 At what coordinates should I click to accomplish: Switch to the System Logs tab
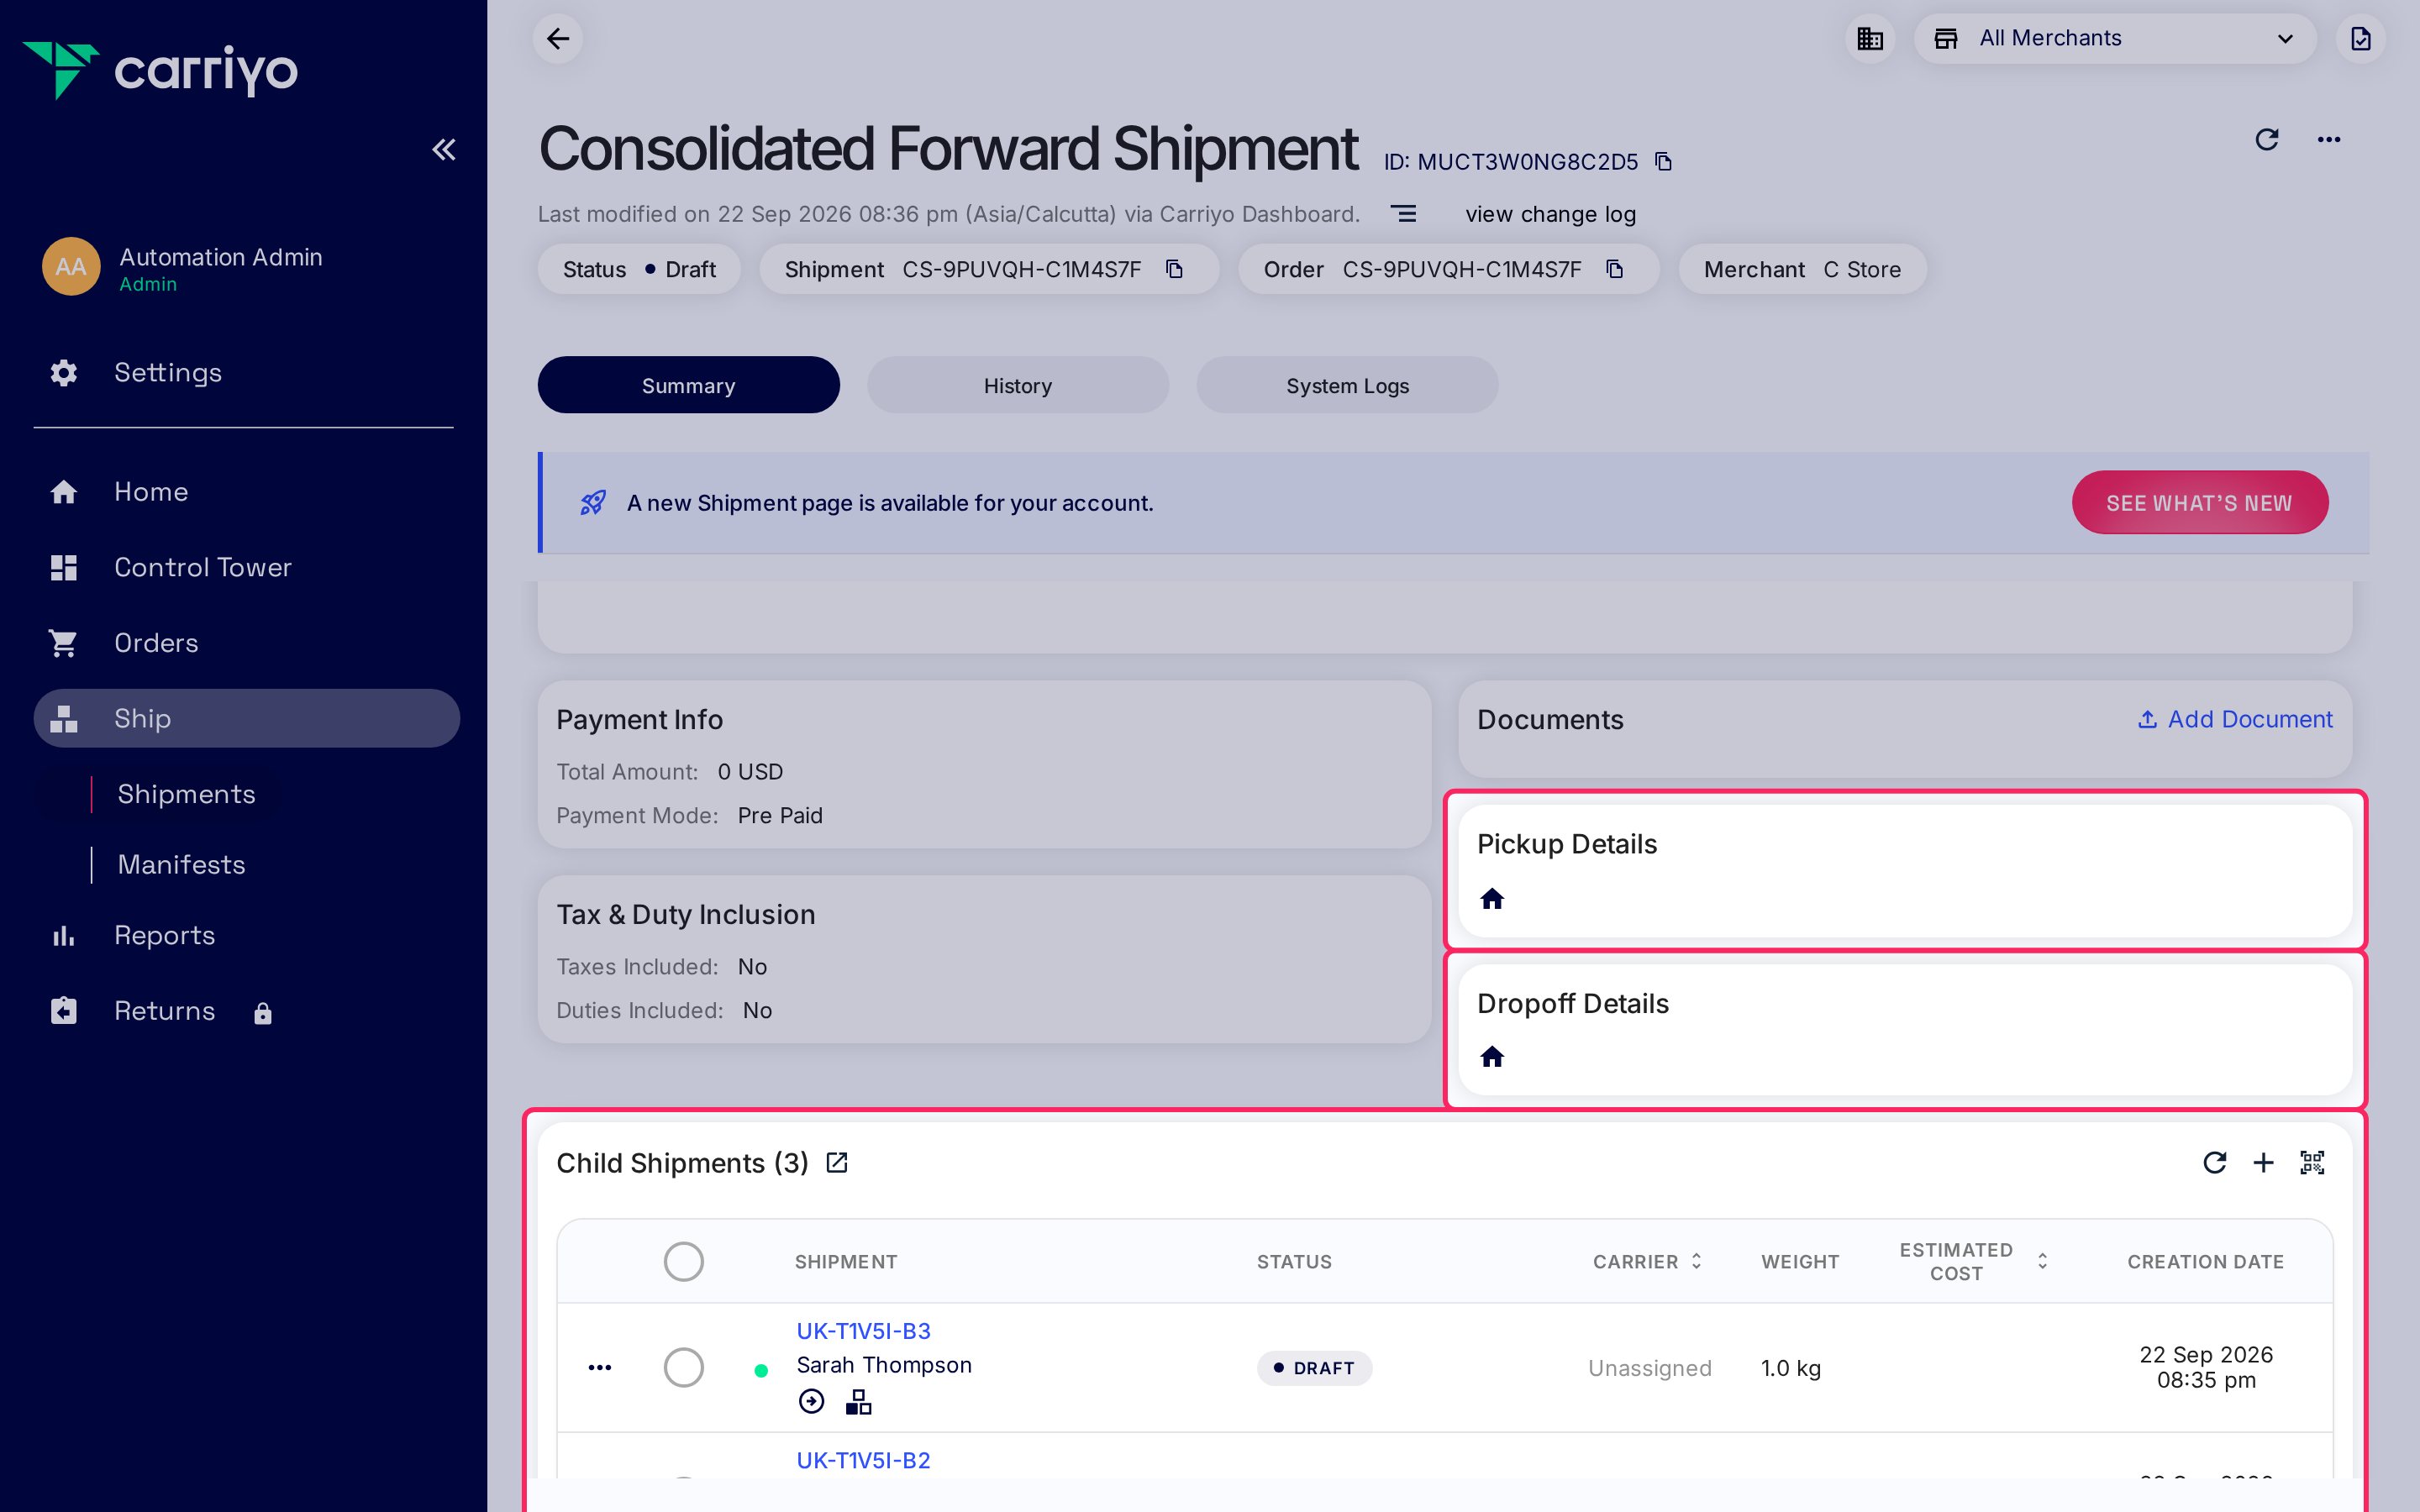[x=1347, y=385]
